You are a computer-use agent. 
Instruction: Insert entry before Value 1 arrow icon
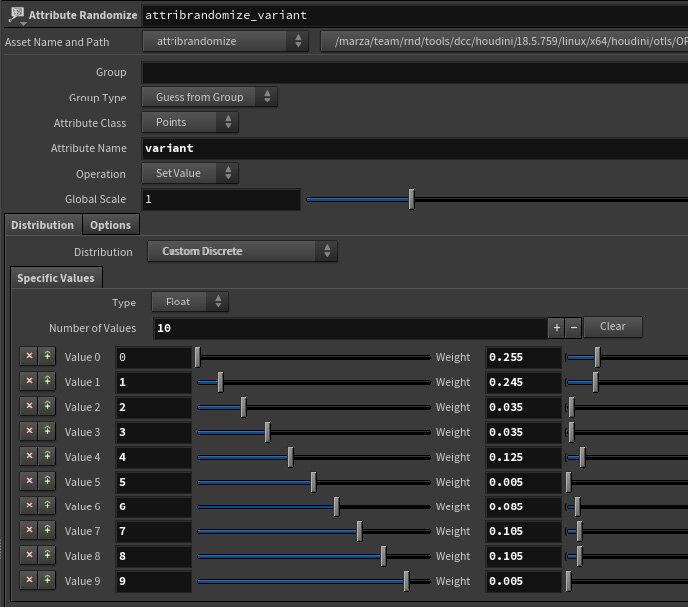46,382
